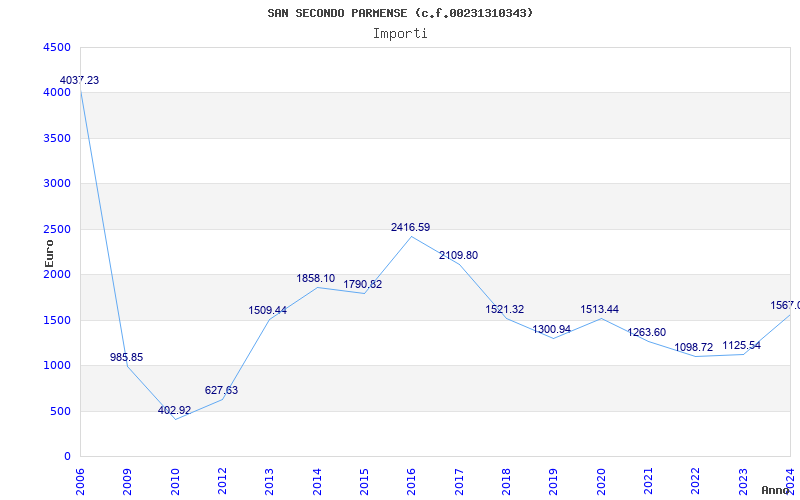
Task: Click the 2019 x-axis year label
Action: click(554, 482)
